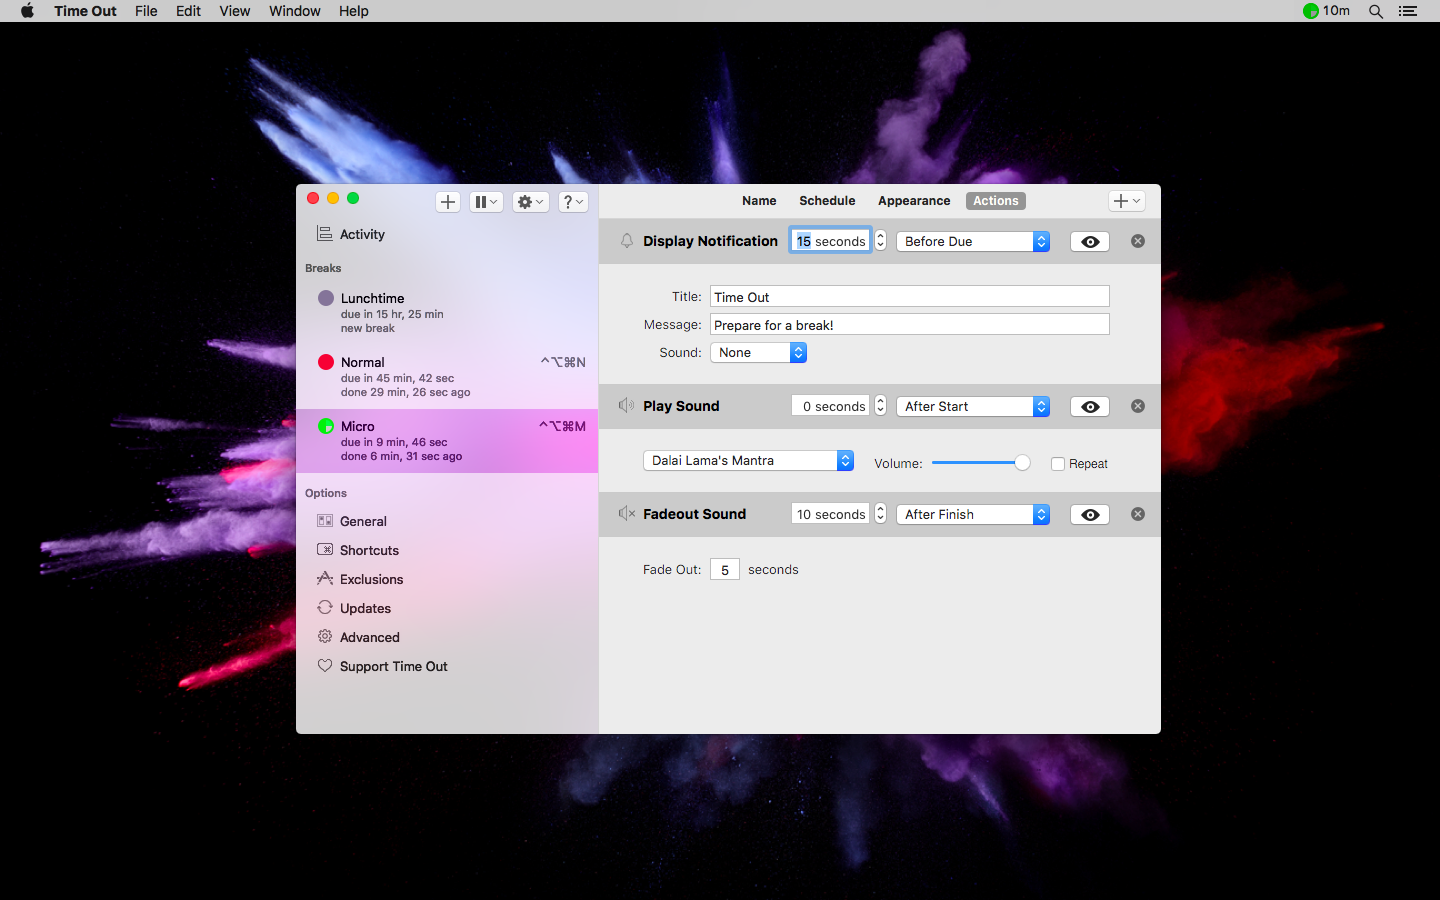Viewport: 1440px width, 900px height.
Task: Open the Before Due timing dropdown
Action: 973,242
